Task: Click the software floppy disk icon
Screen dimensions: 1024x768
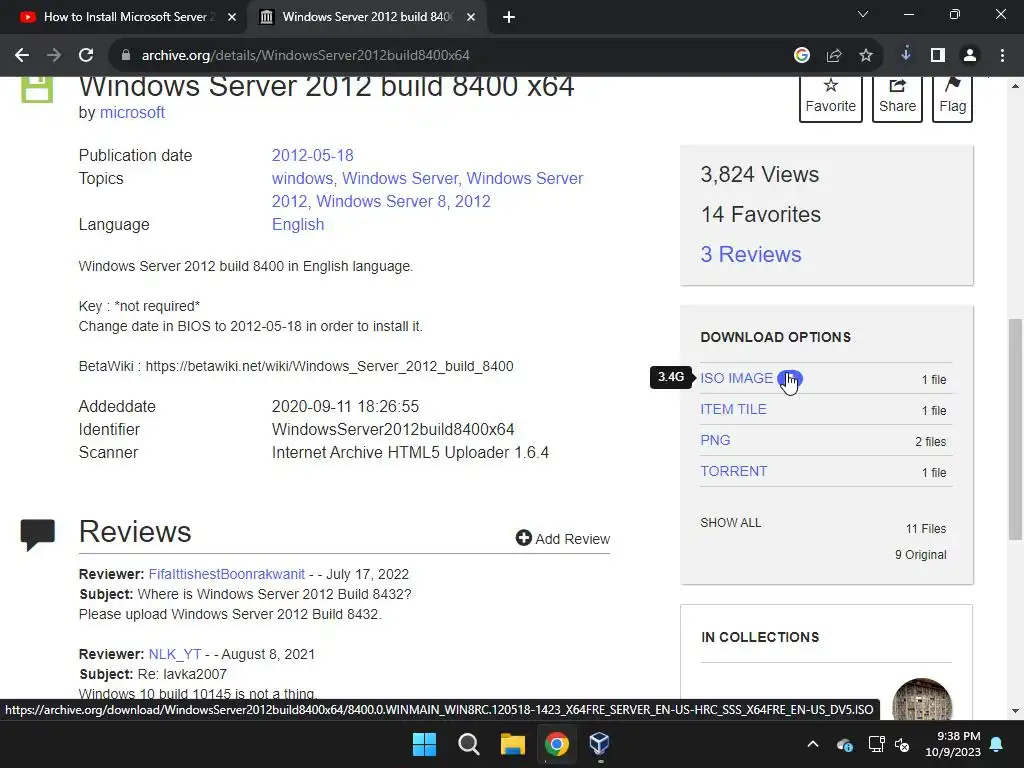Action: point(37,89)
